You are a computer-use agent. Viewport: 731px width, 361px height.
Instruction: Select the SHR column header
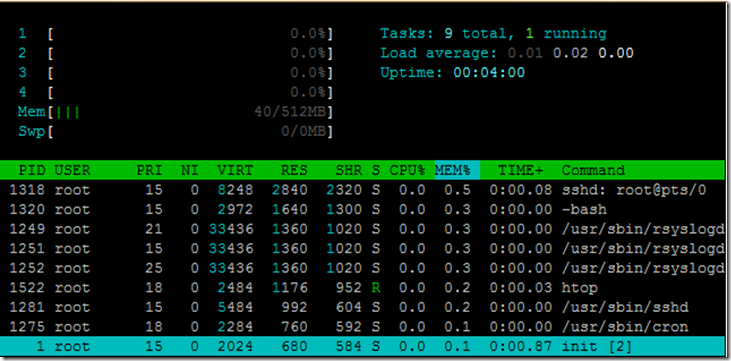pos(349,170)
